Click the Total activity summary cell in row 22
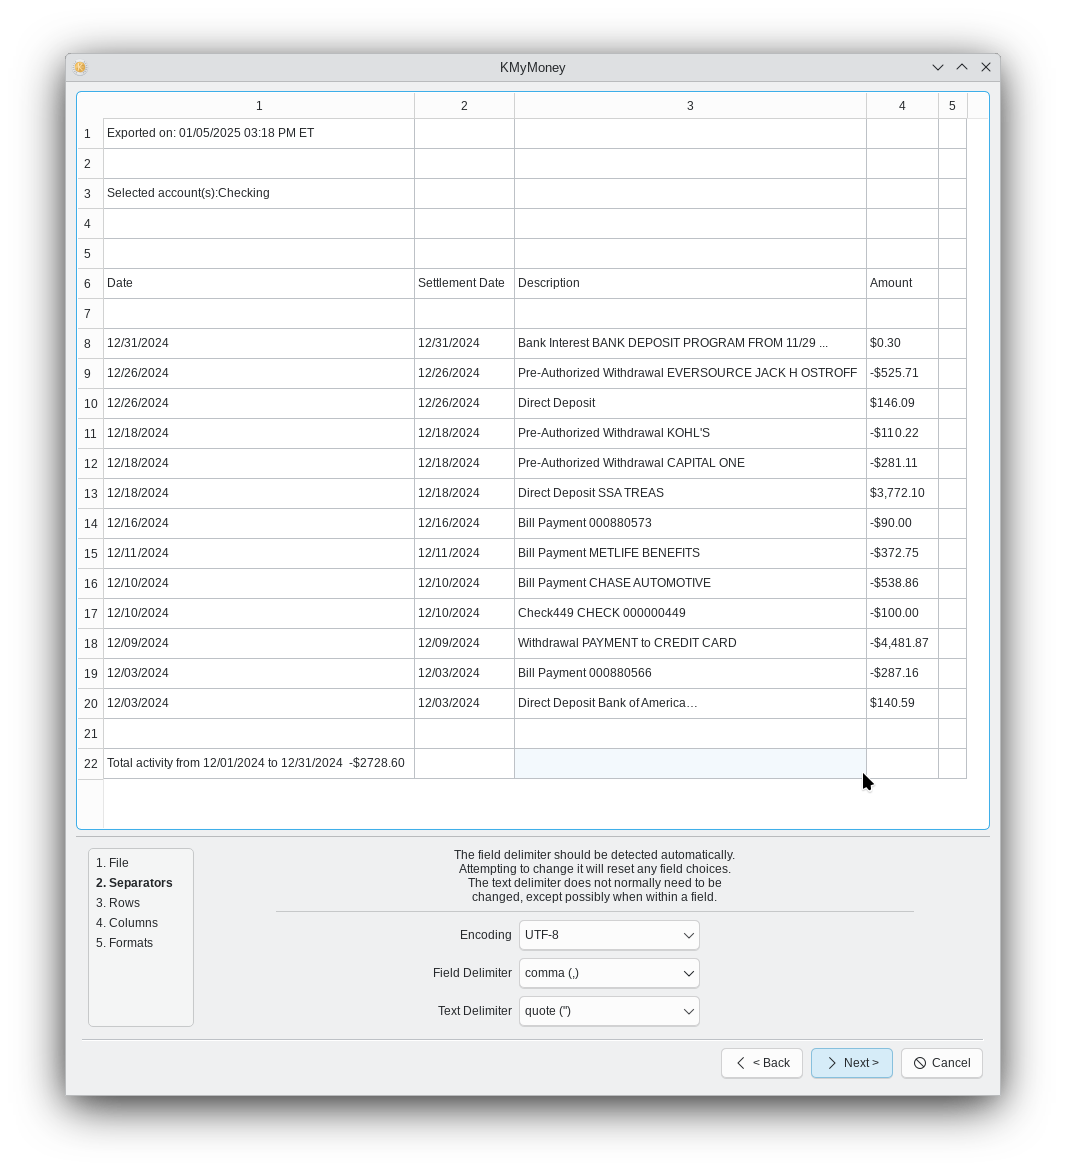1066x1173 pixels. coord(258,763)
